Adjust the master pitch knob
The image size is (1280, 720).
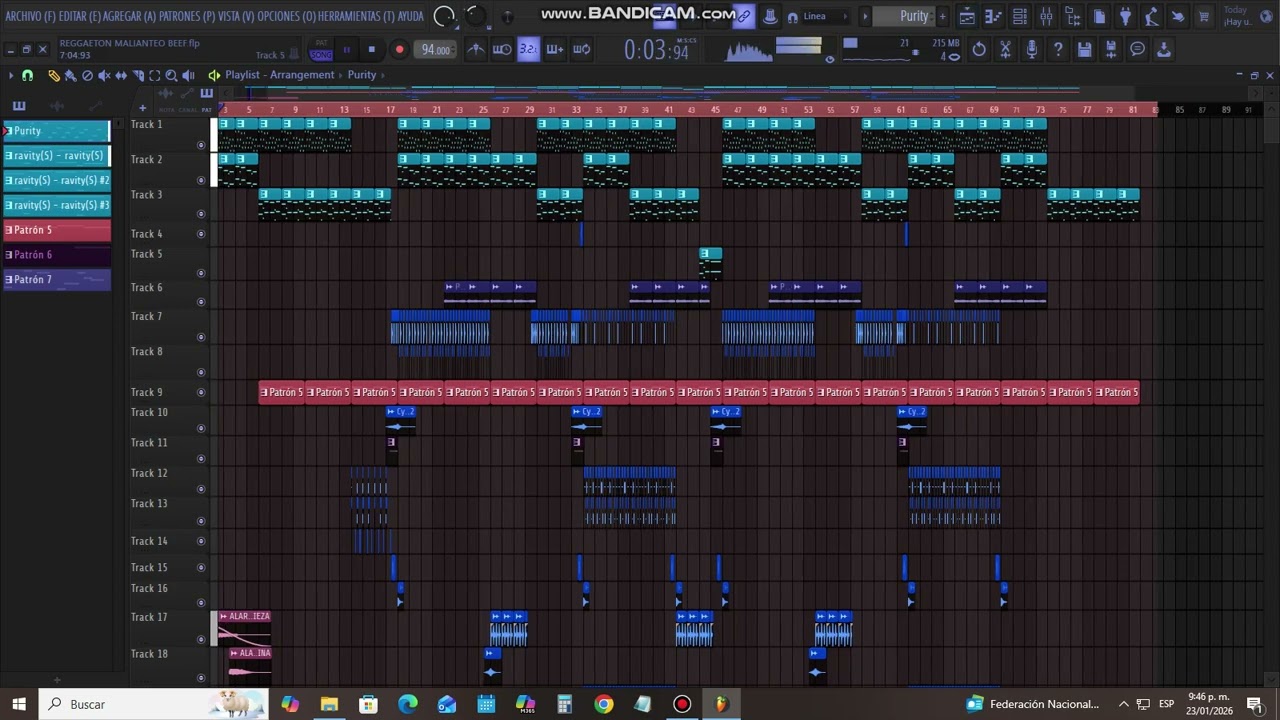(476, 16)
